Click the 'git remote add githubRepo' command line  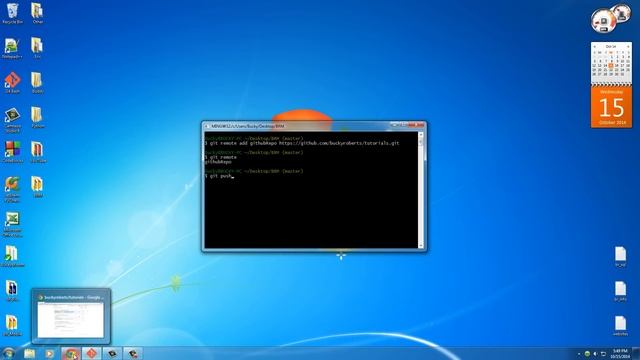coord(302,143)
